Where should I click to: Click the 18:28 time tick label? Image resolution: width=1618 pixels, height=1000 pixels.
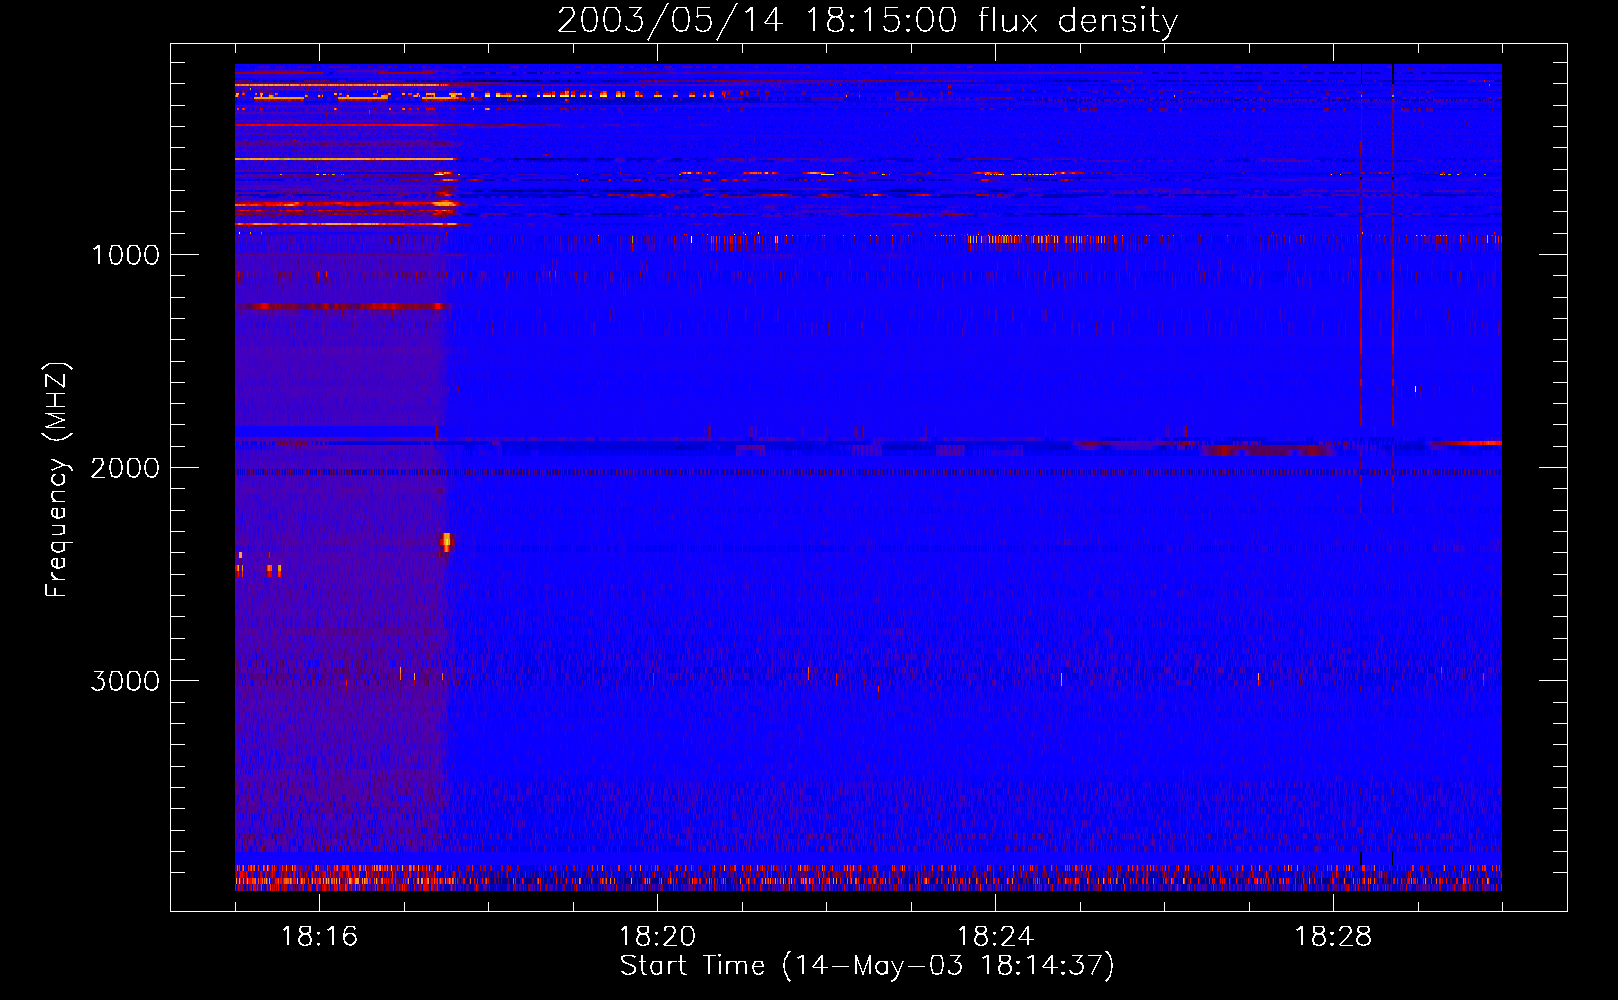(1333, 937)
